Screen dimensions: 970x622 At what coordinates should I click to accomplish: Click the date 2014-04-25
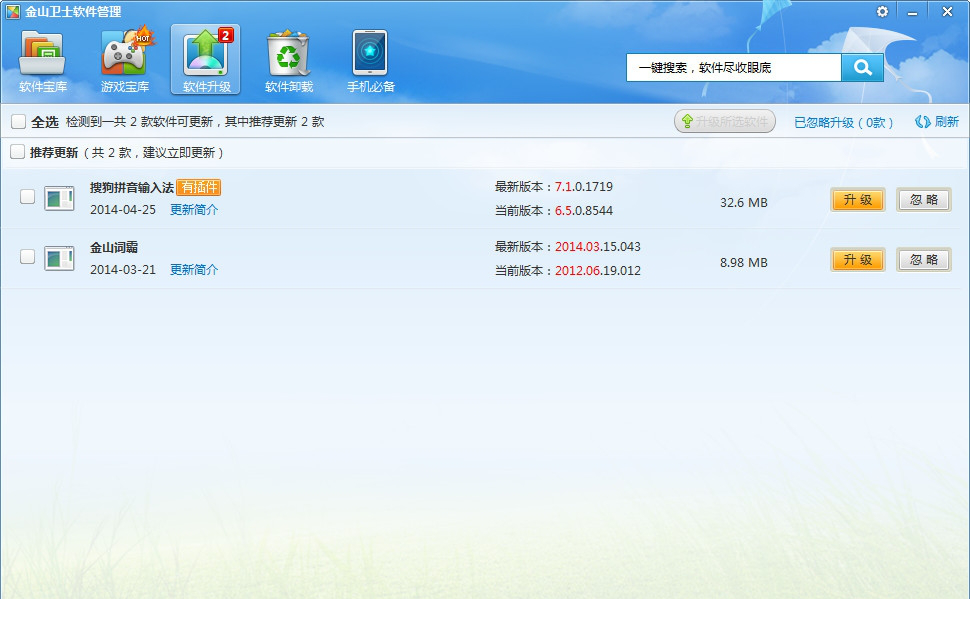(x=123, y=210)
